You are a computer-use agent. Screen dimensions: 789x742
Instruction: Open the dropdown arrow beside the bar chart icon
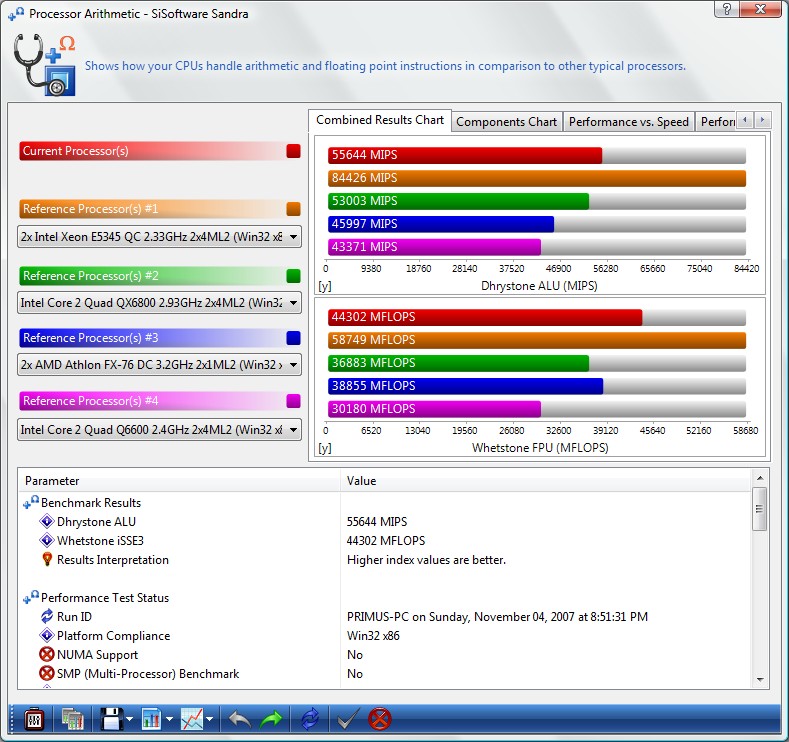(170, 719)
